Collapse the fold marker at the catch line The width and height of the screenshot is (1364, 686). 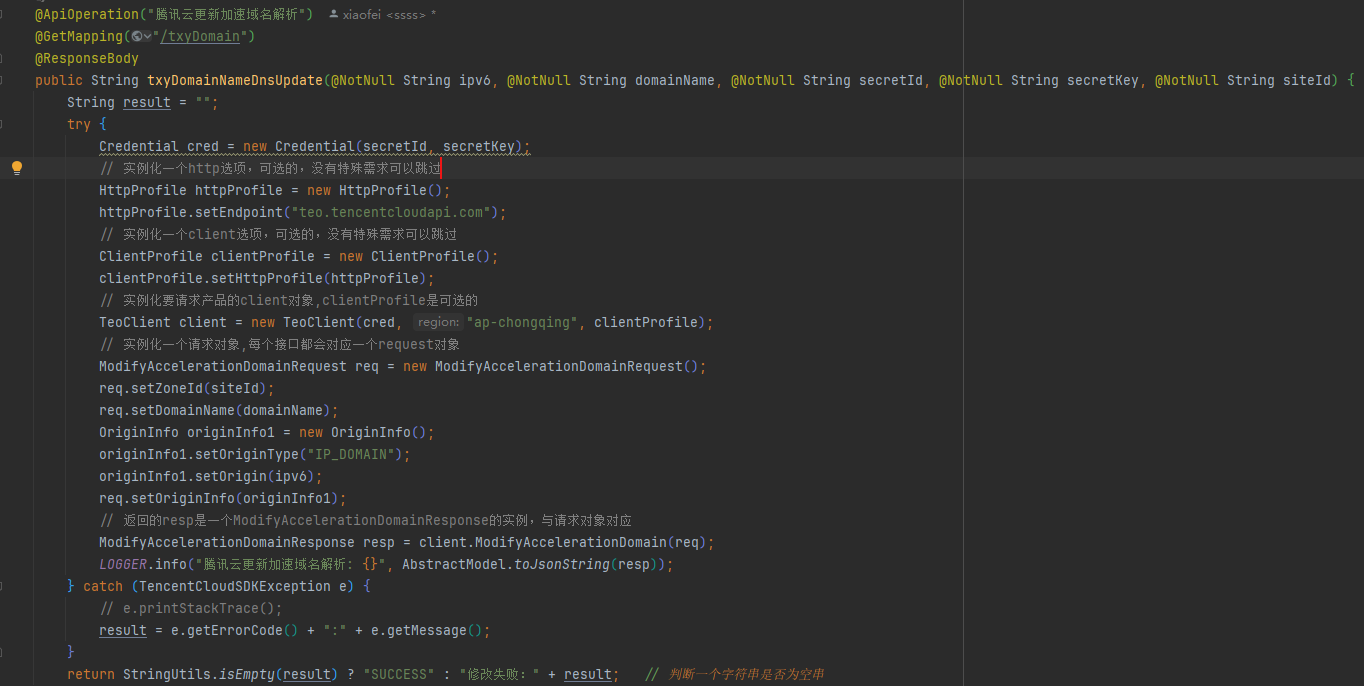coord(3,586)
